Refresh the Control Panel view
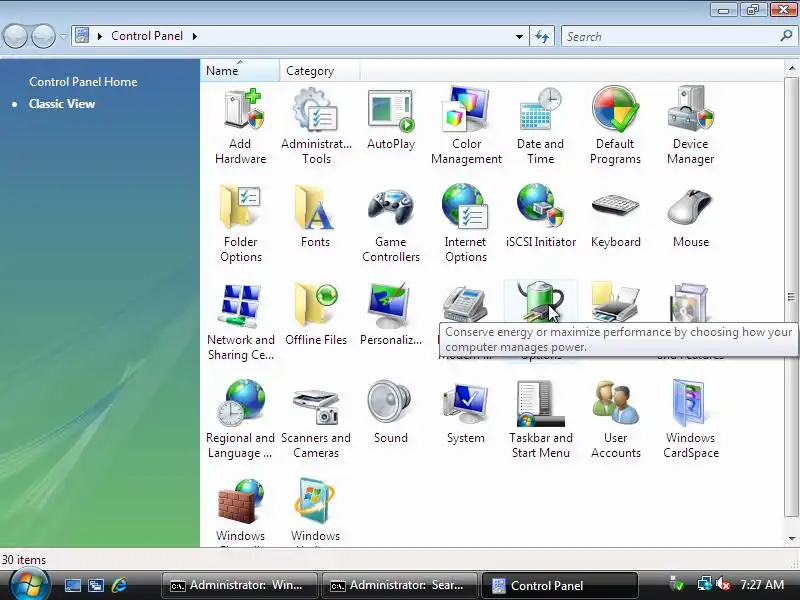This screenshot has width=800, height=600. pyautogui.click(x=542, y=36)
